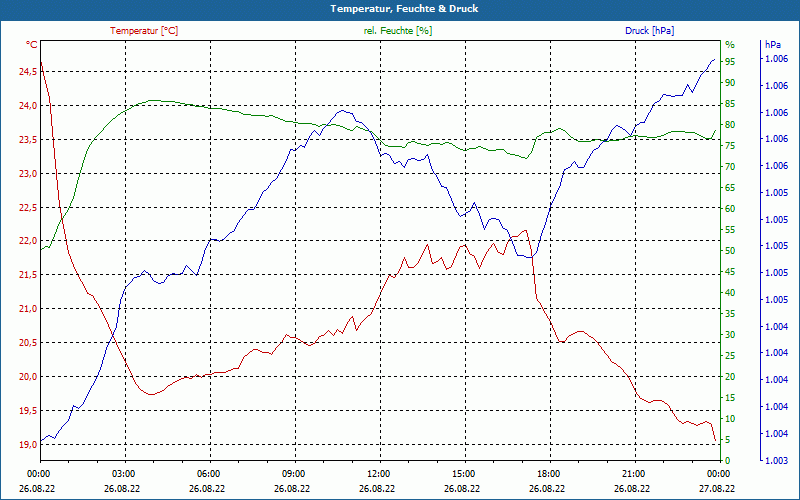Click the 50 value on the humidity axis
The height and width of the screenshot is (500, 800).
coord(730,251)
